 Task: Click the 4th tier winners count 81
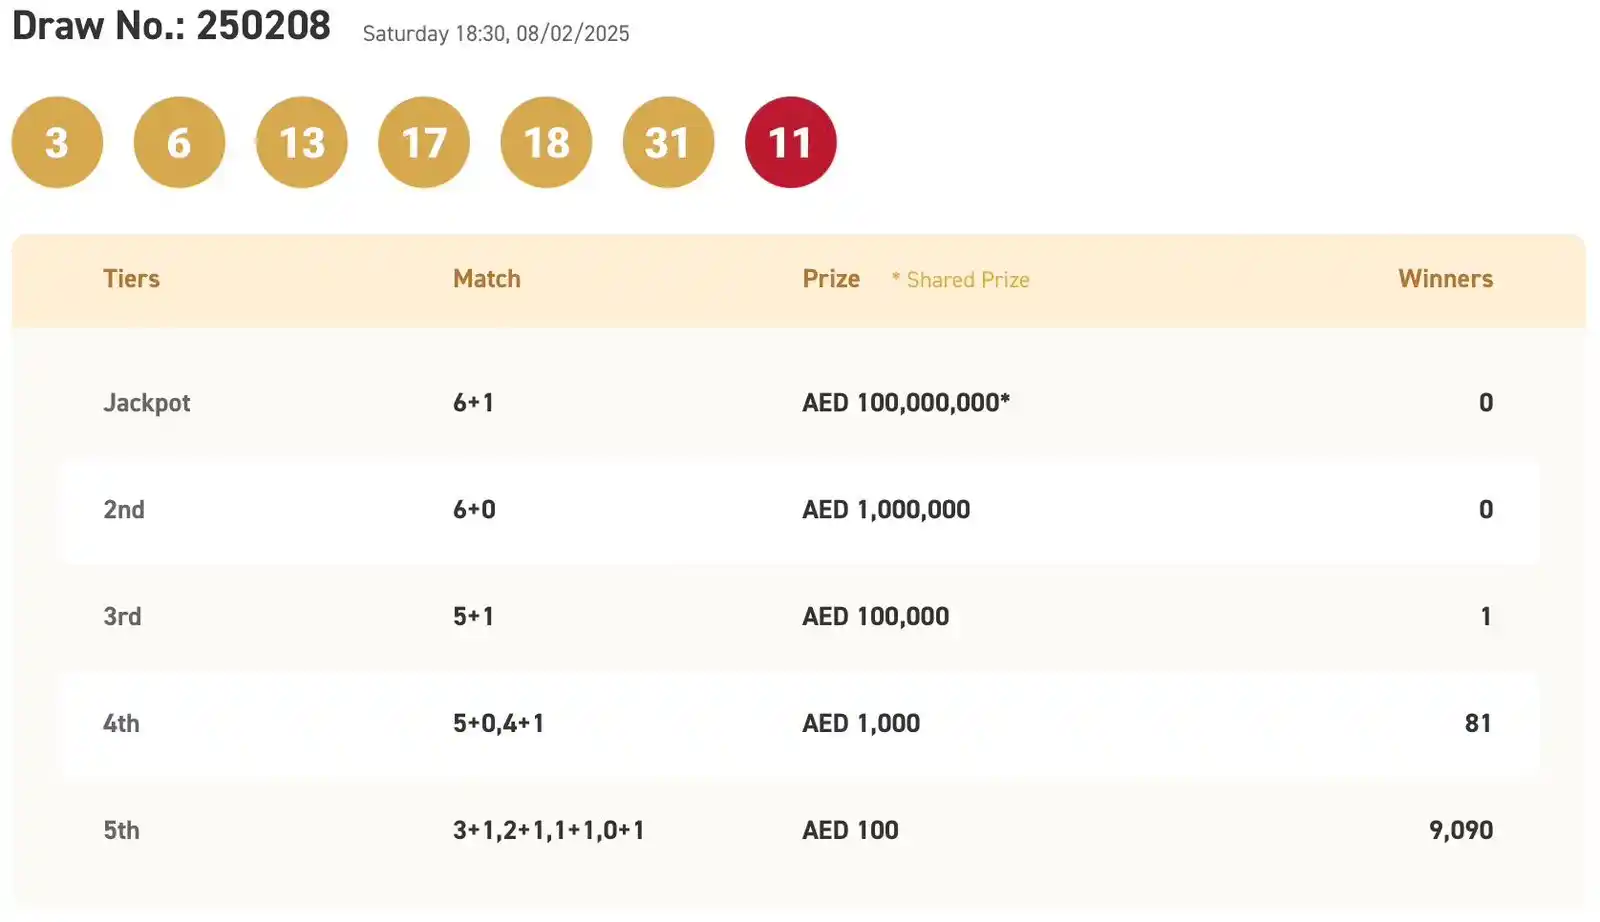pos(1478,724)
